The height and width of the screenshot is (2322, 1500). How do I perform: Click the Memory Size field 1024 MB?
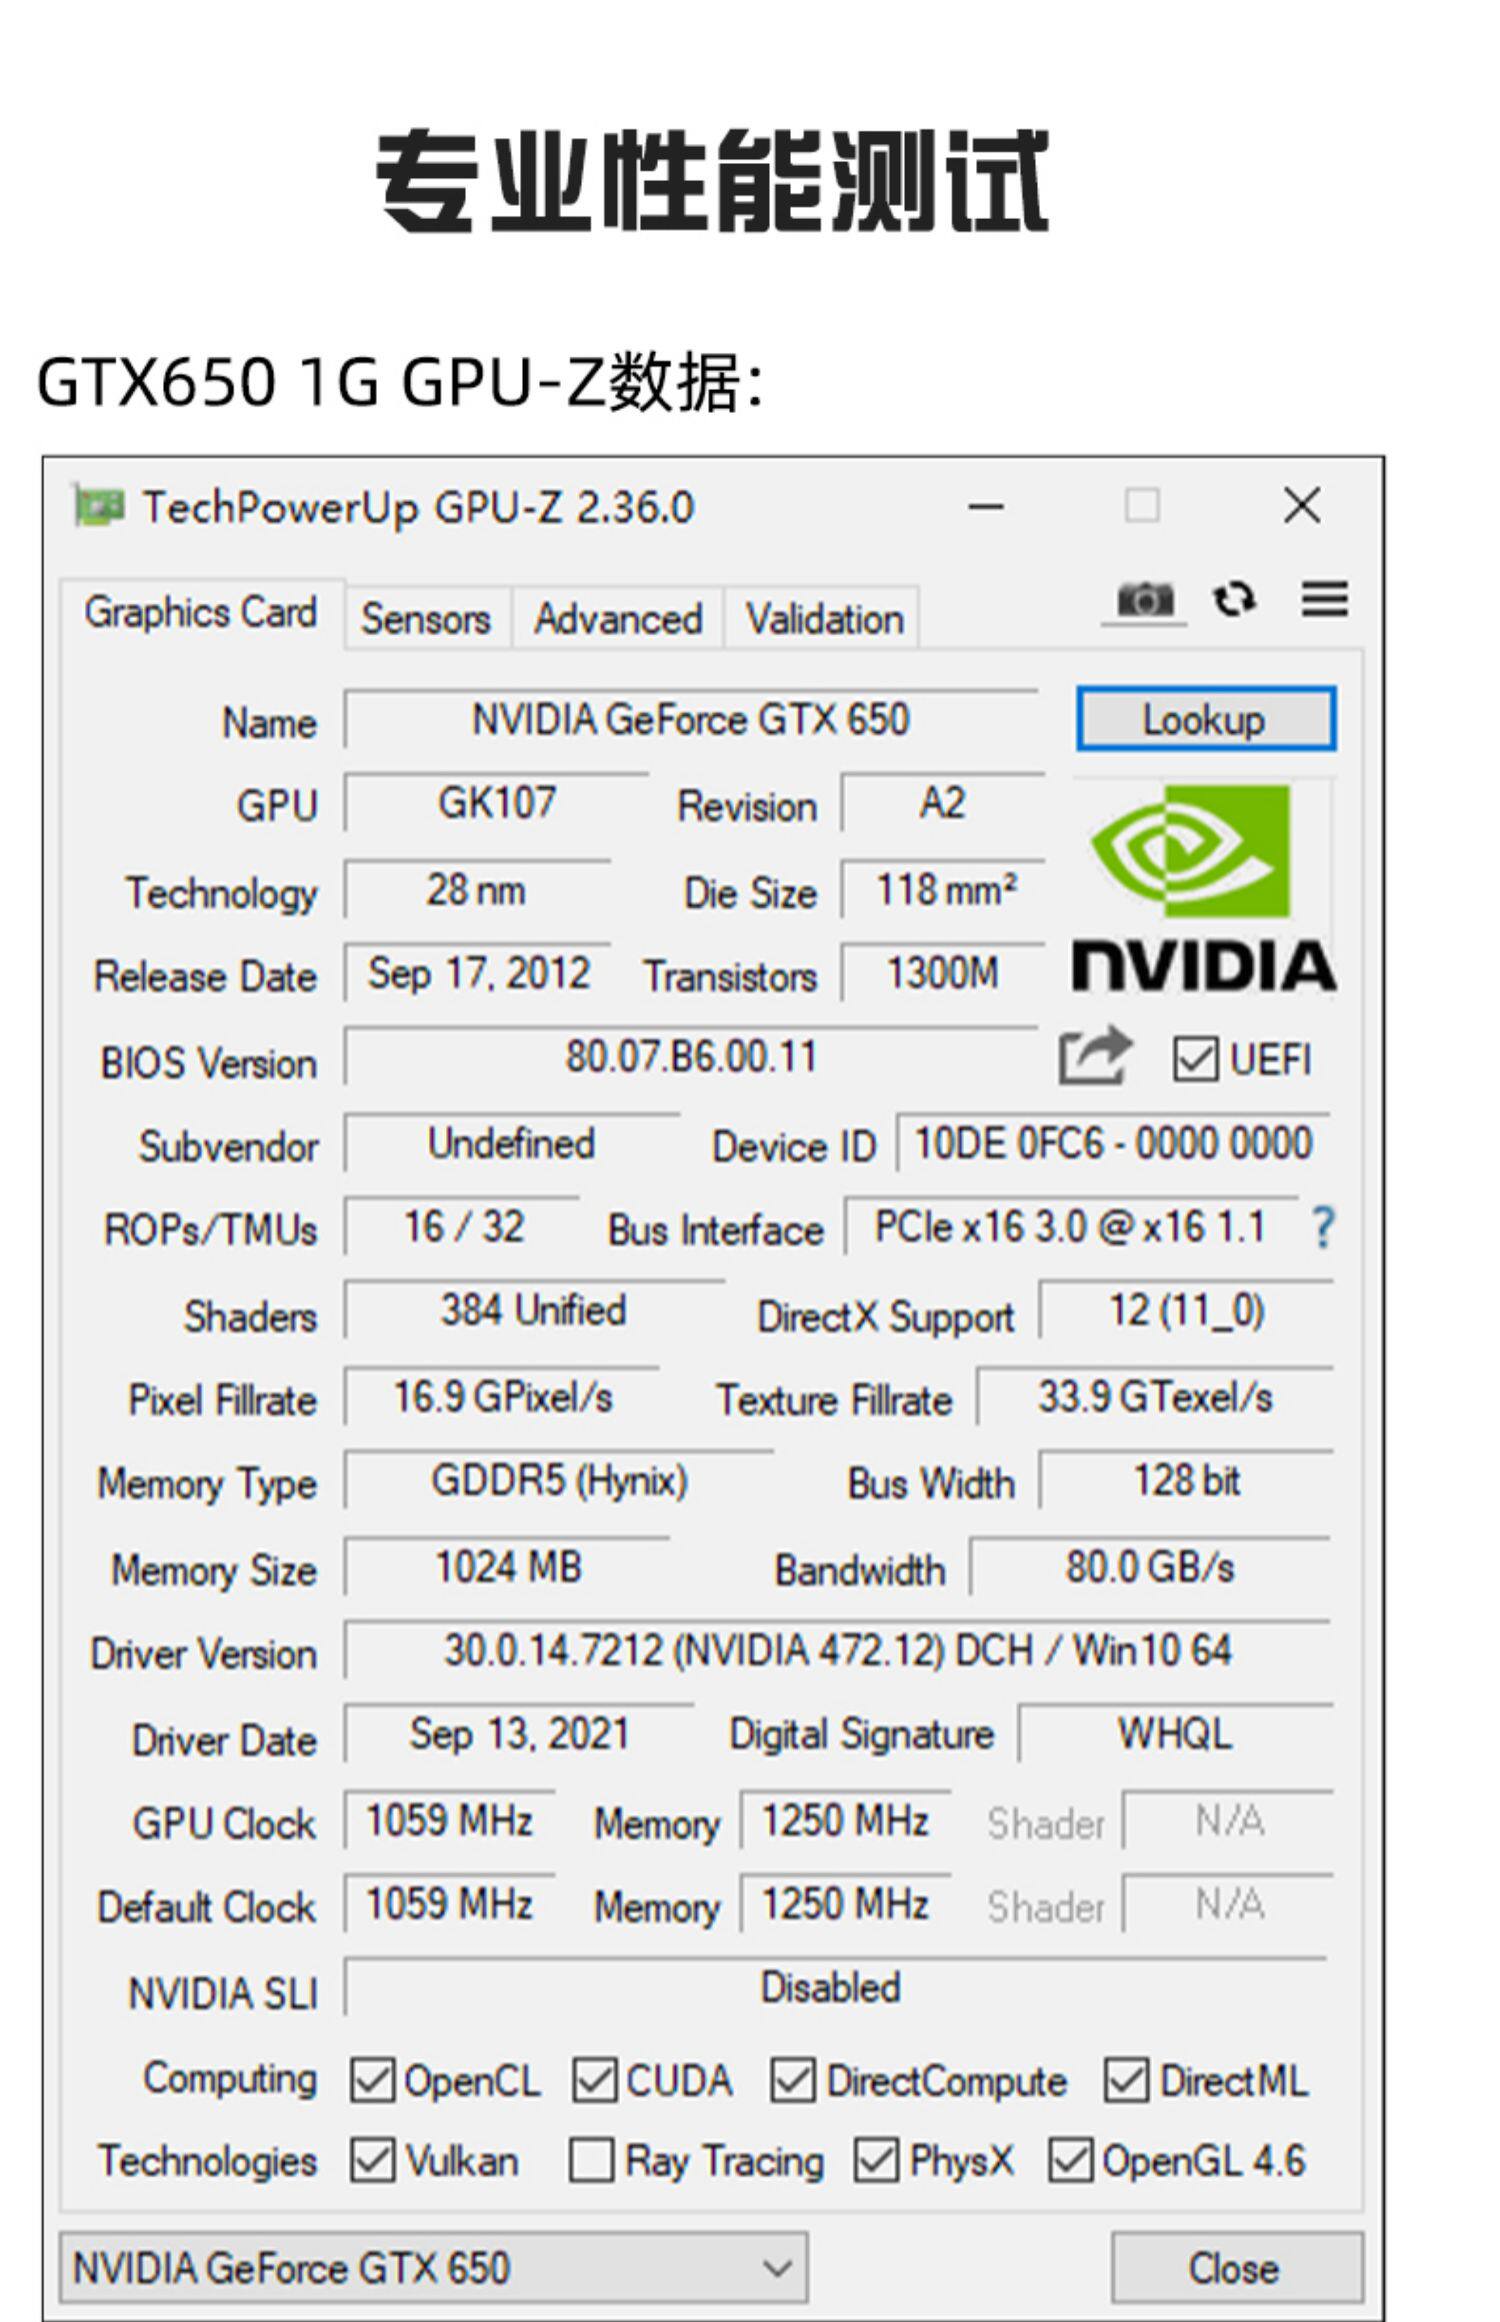507,1567
